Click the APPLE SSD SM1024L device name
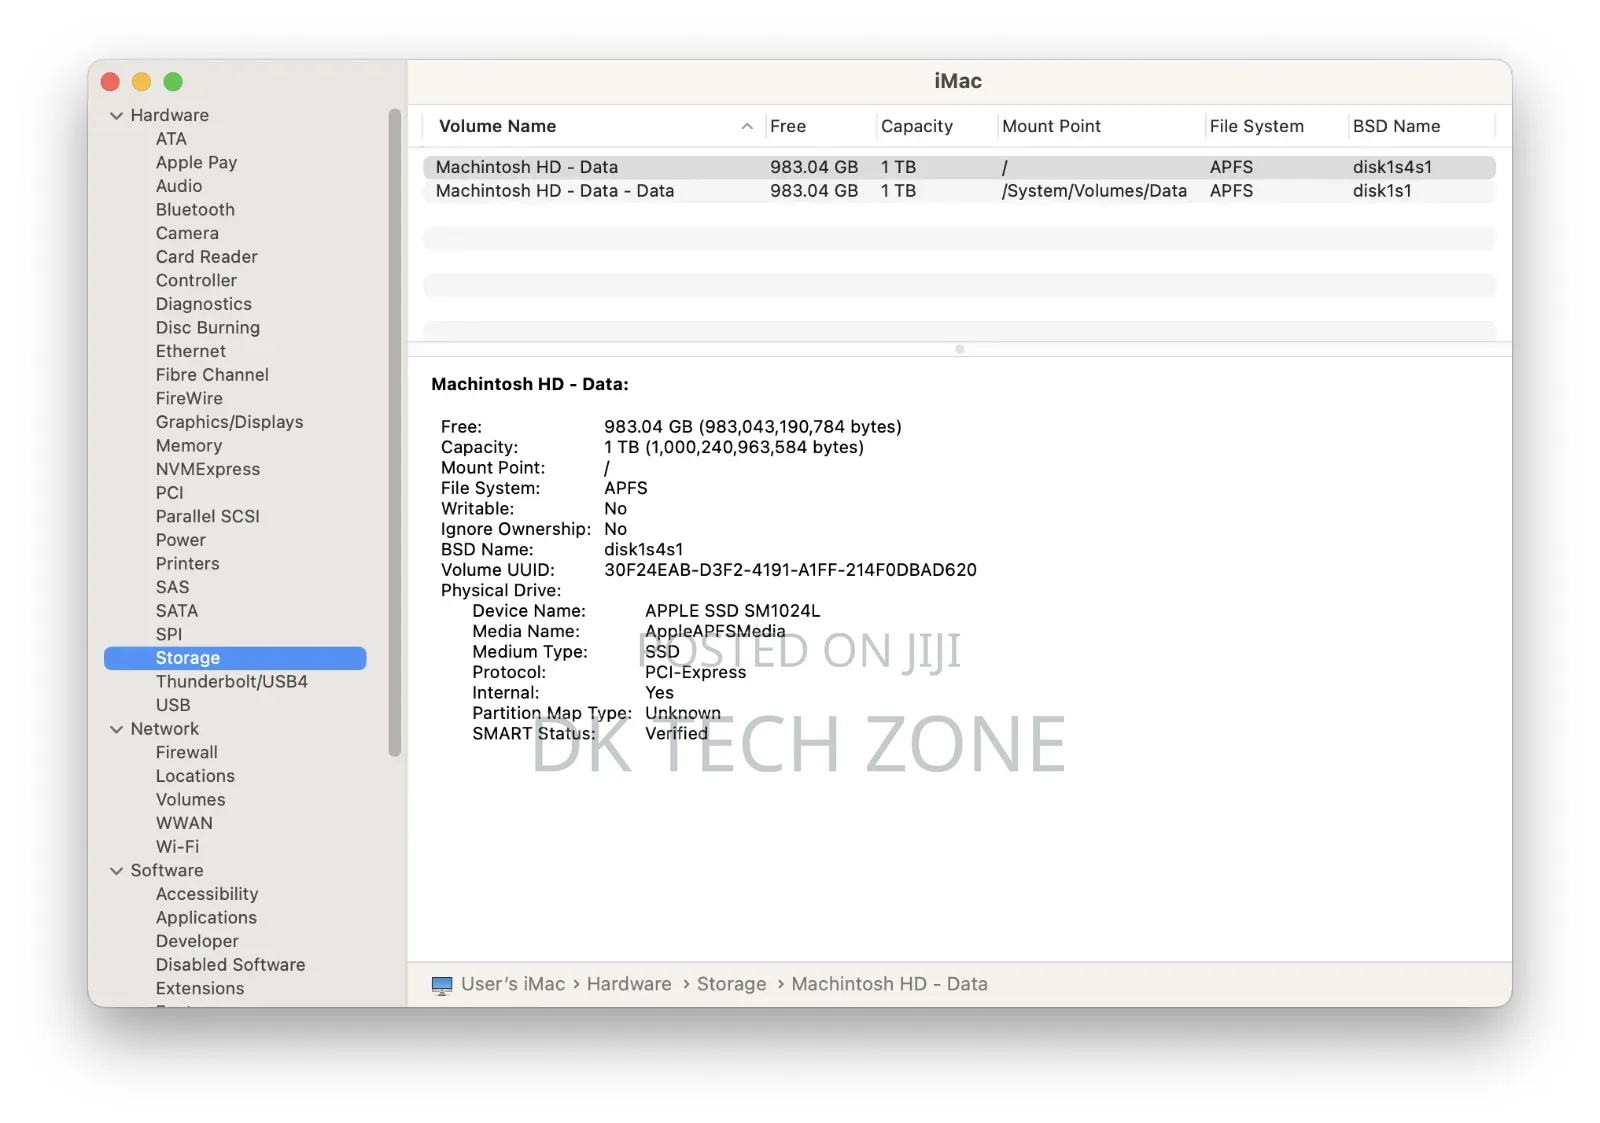This screenshot has height=1123, width=1600. point(732,611)
